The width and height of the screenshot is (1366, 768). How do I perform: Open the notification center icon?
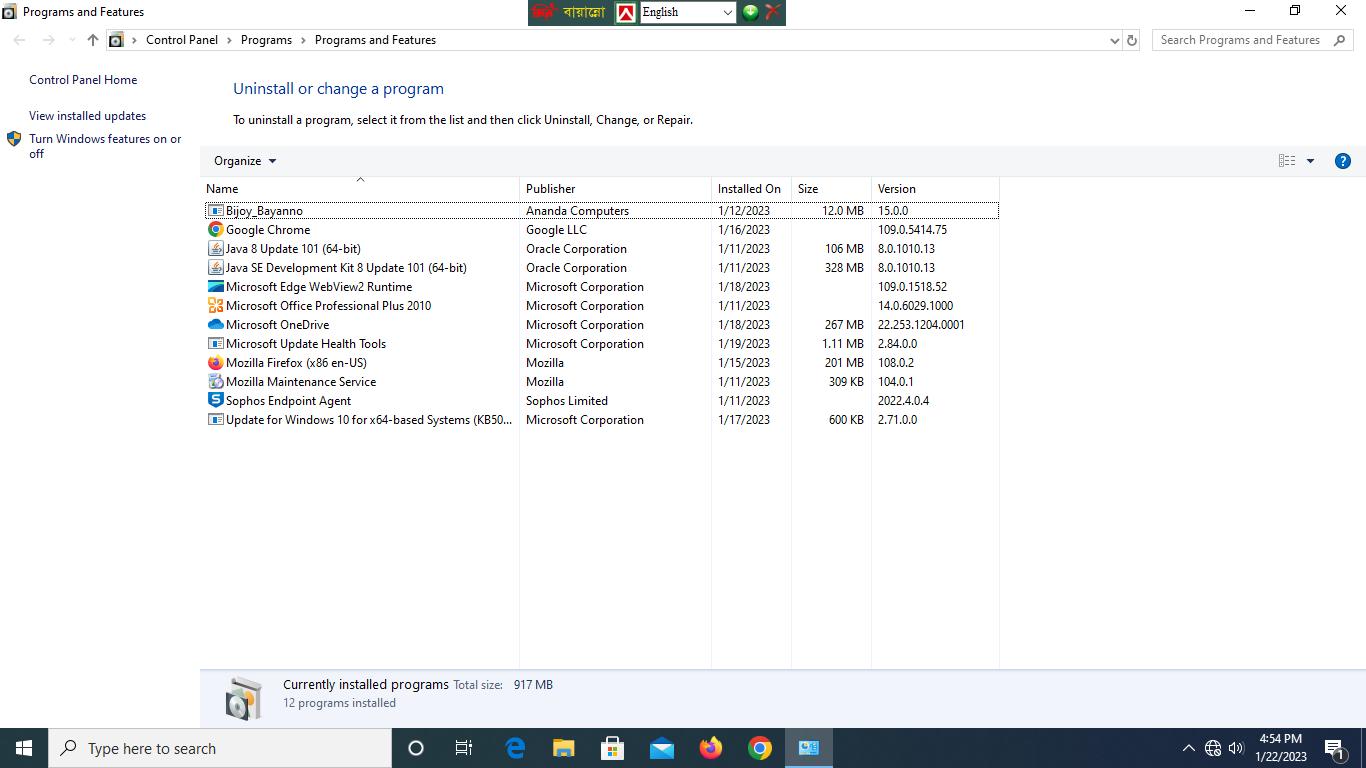click(1334, 748)
